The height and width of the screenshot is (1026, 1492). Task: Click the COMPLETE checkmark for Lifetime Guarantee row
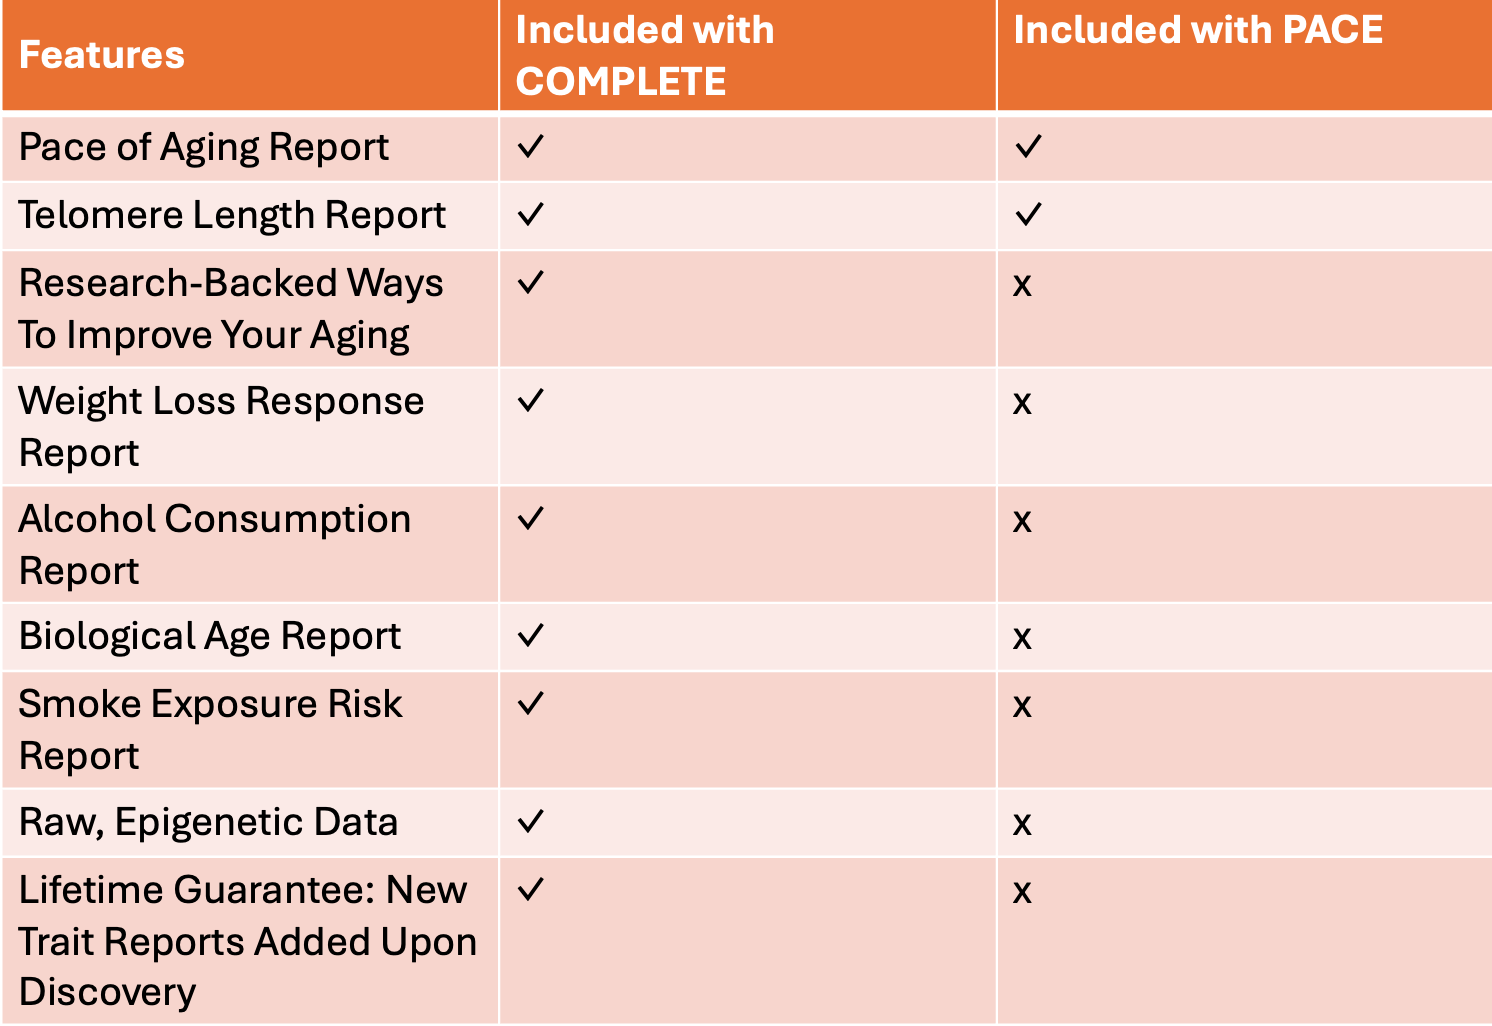click(x=531, y=889)
